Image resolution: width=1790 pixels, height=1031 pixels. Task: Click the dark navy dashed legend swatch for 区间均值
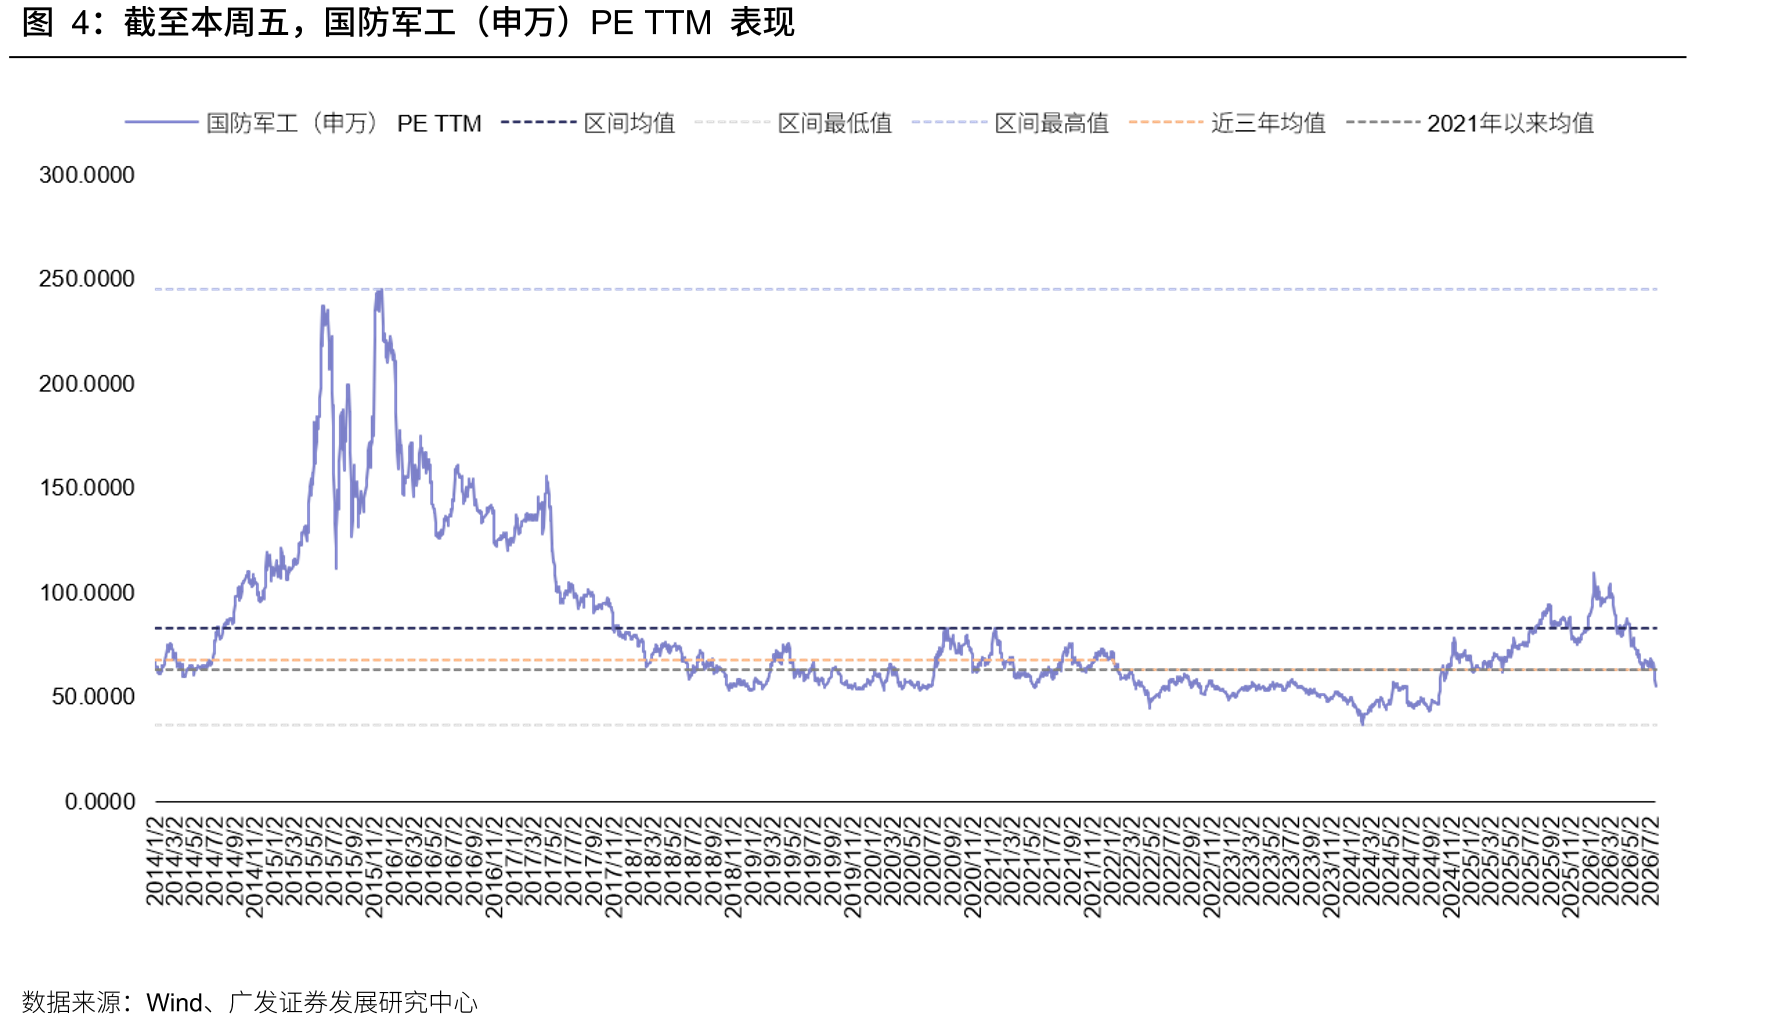pyautogui.click(x=539, y=122)
